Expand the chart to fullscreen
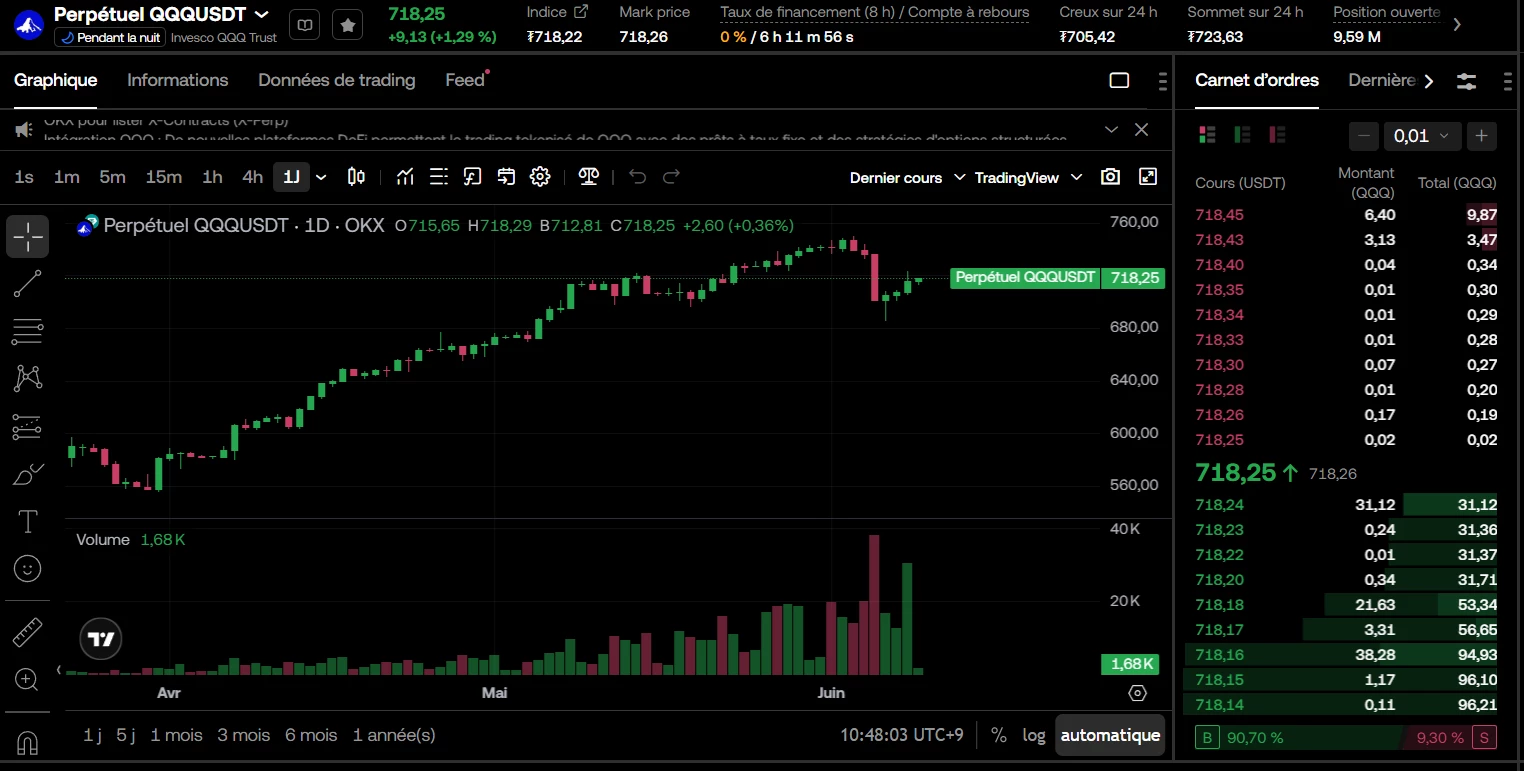 pyautogui.click(x=1148, y=177)
